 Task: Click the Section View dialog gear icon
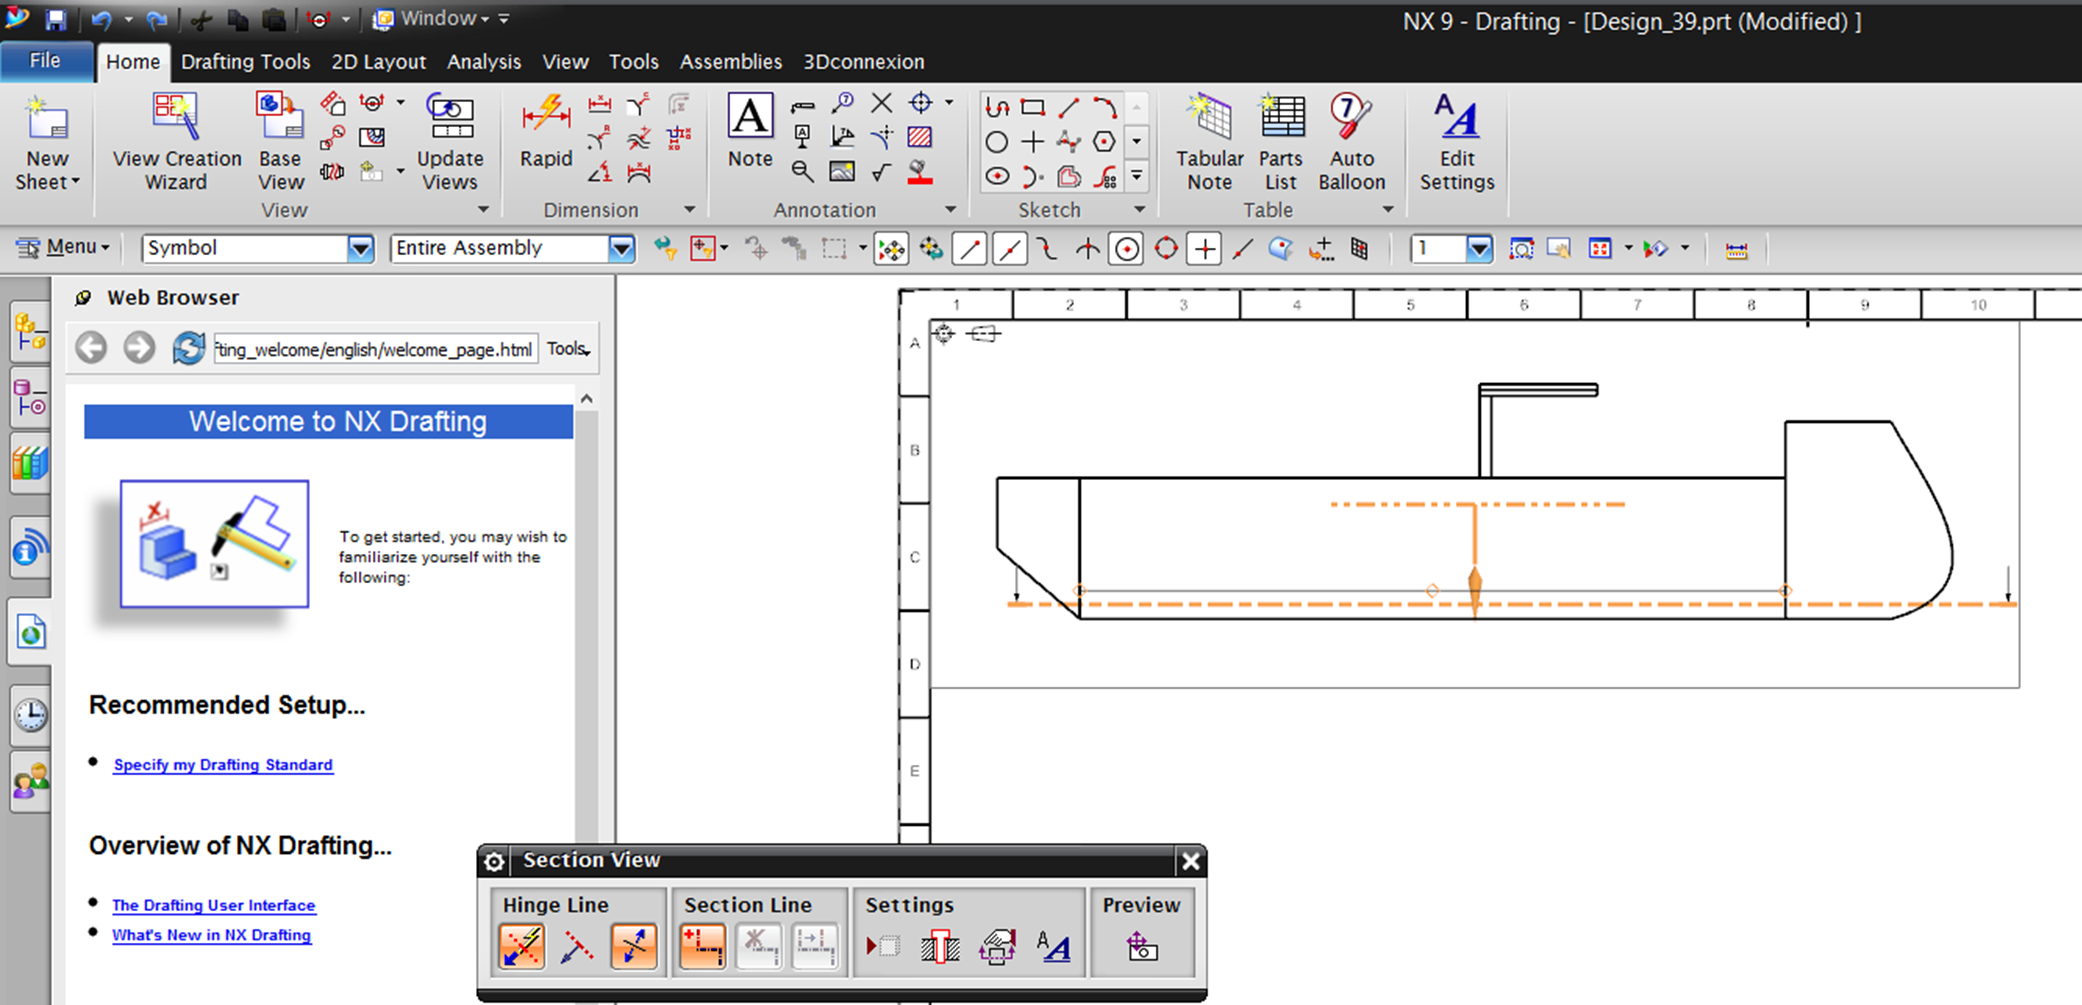(494, 861)
